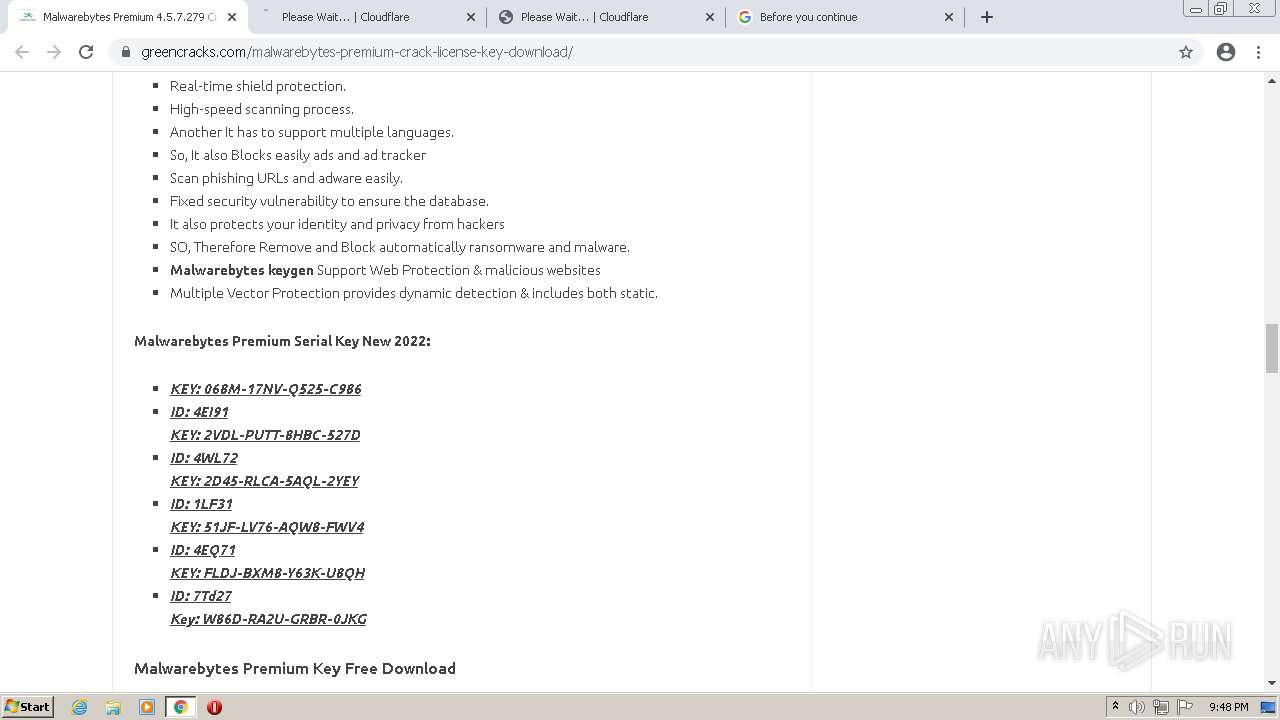1280x720 pixels.
Task: Close the first Cloudflare Please Wait tab
Action: click(x=471, y=17)
